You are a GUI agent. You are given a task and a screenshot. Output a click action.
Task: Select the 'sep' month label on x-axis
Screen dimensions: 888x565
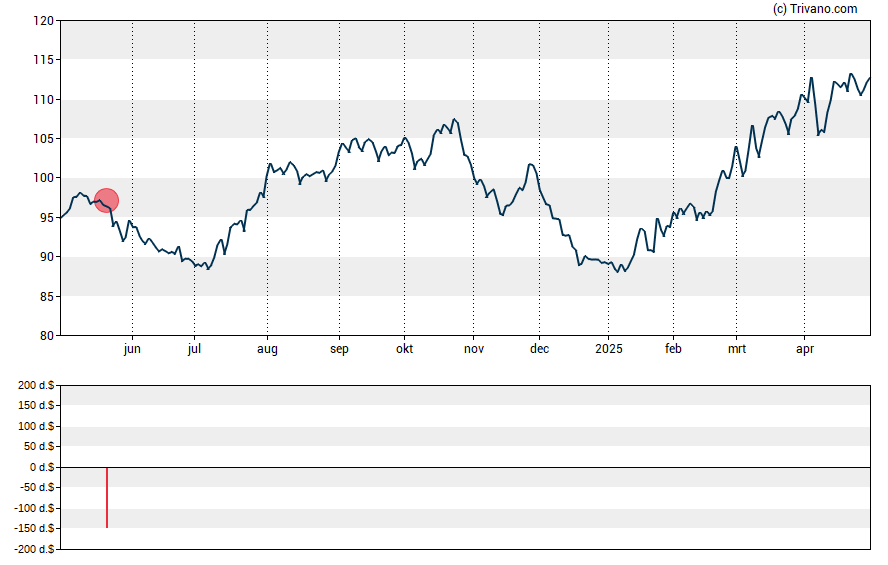click(339, 349)
